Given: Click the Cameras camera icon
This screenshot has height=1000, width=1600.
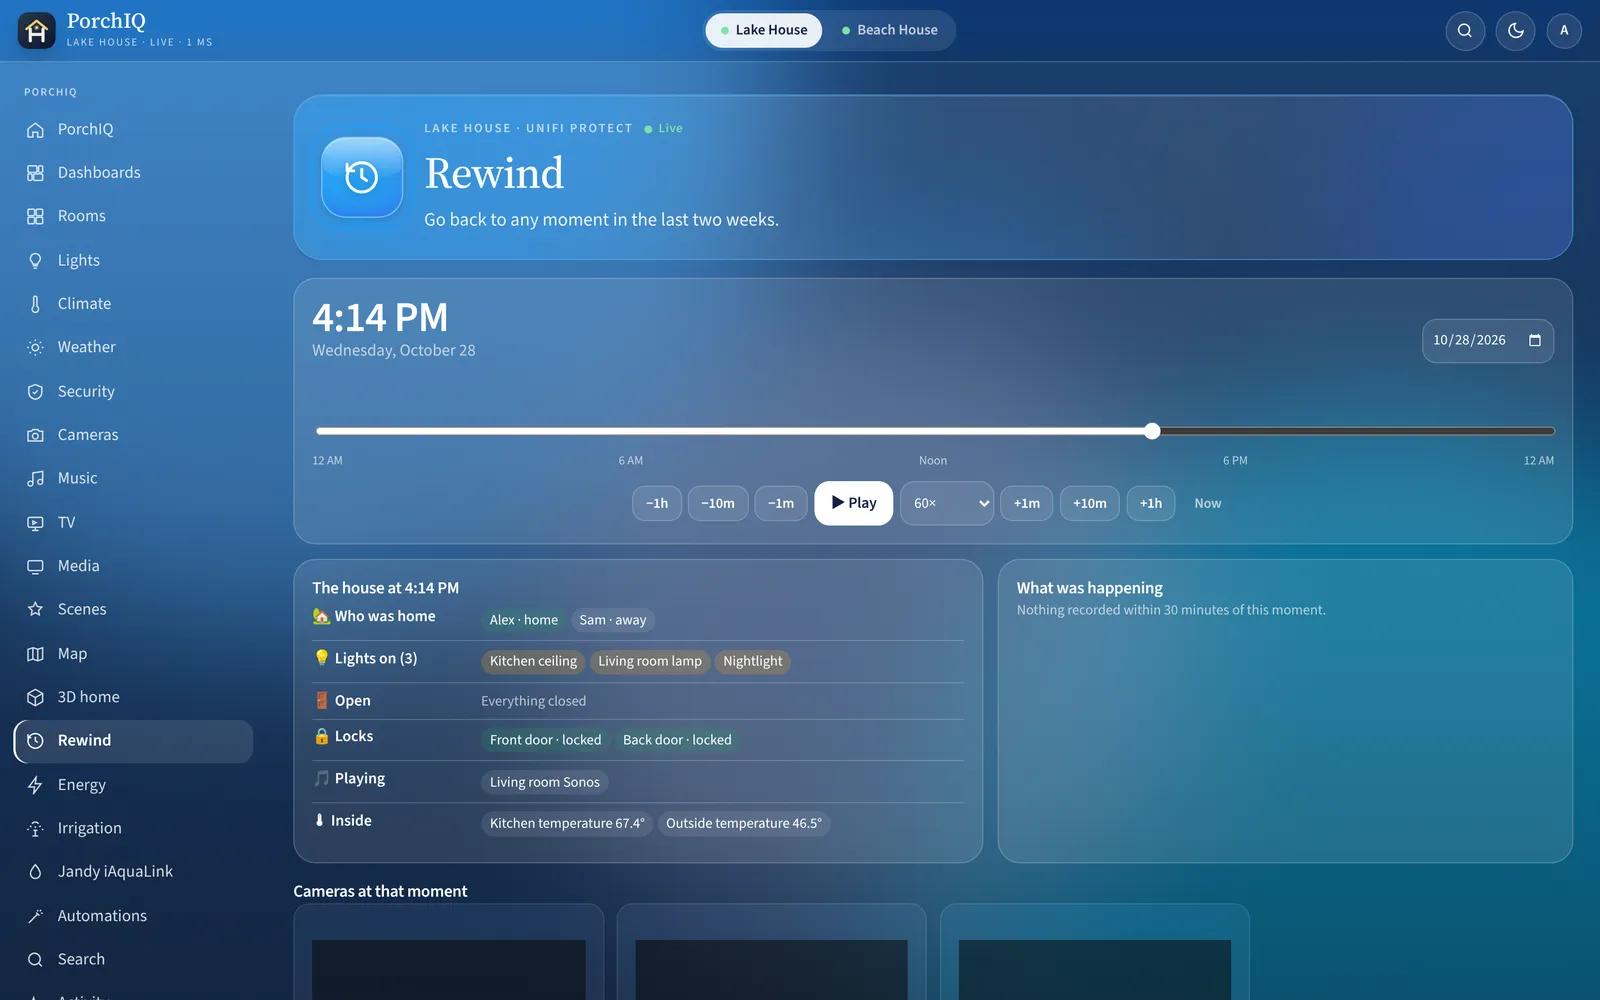Looking at the screenshot, I should pyautogui.click(x=35, y=435).
